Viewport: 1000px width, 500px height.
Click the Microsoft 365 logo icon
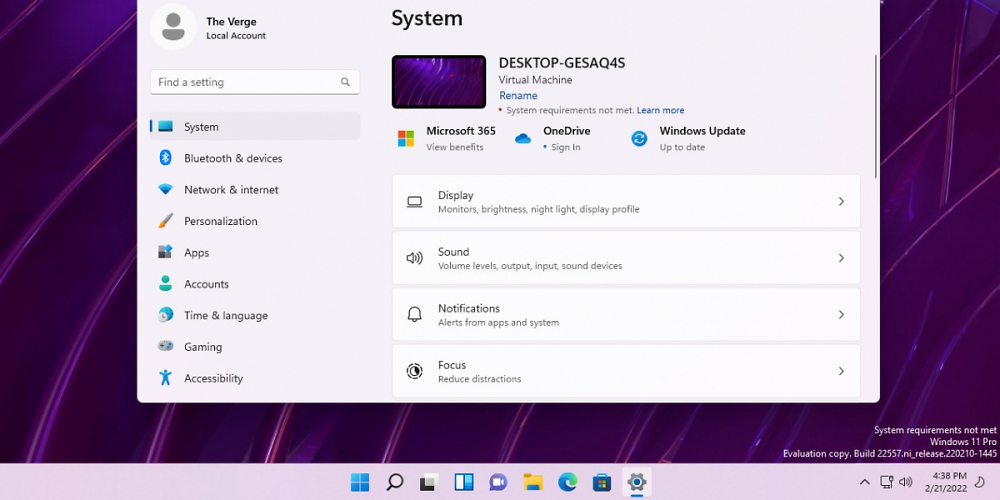pyautogui.click(x=406, y=138)
